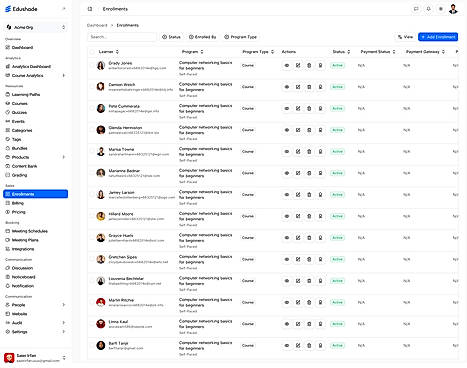Expand Audit submenu in sidebar

click(63, 323)
